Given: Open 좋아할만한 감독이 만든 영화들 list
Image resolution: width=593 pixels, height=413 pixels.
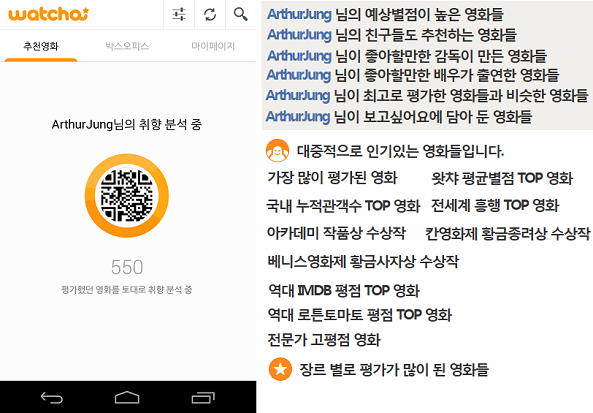Looking at the screenshot, I should coord(407,56).
